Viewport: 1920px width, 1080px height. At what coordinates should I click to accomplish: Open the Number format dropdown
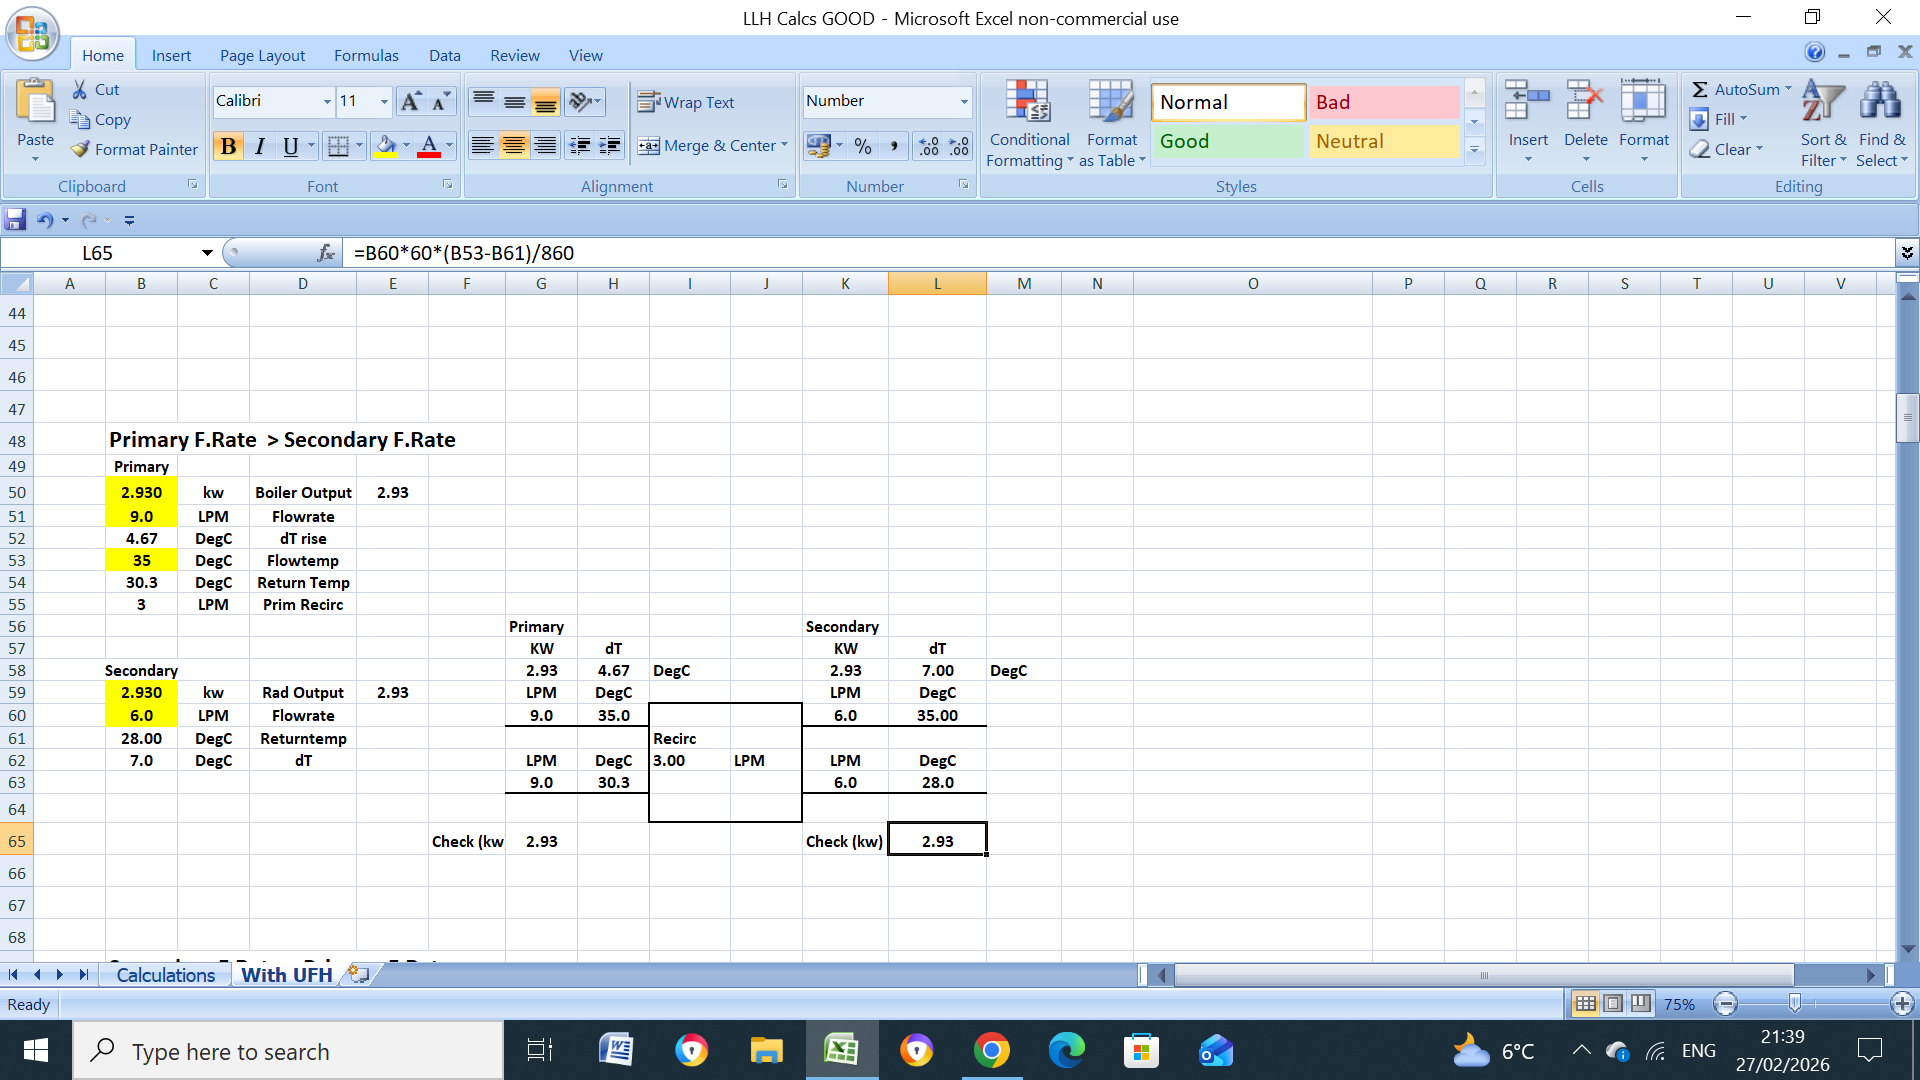(964, 101)
